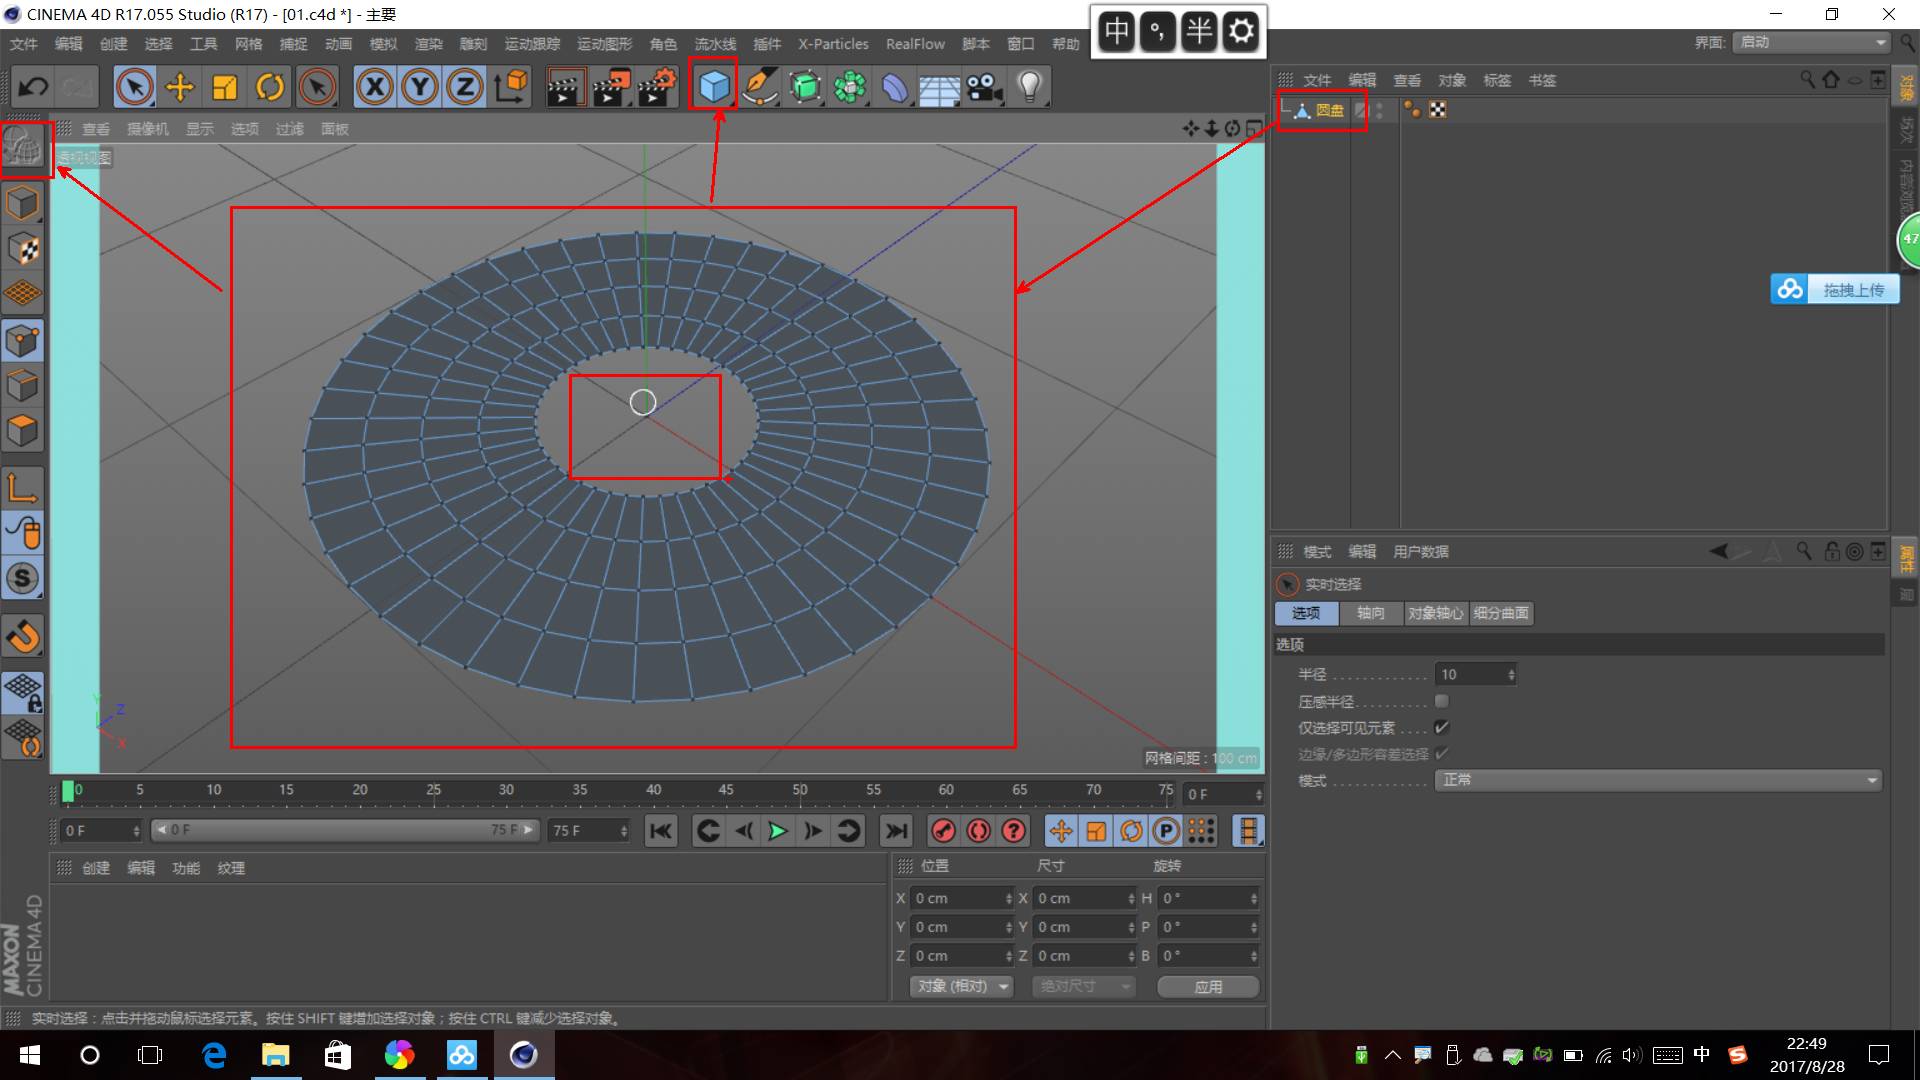
Task: Click the 半径 value field
Action: coord(1474,675)
